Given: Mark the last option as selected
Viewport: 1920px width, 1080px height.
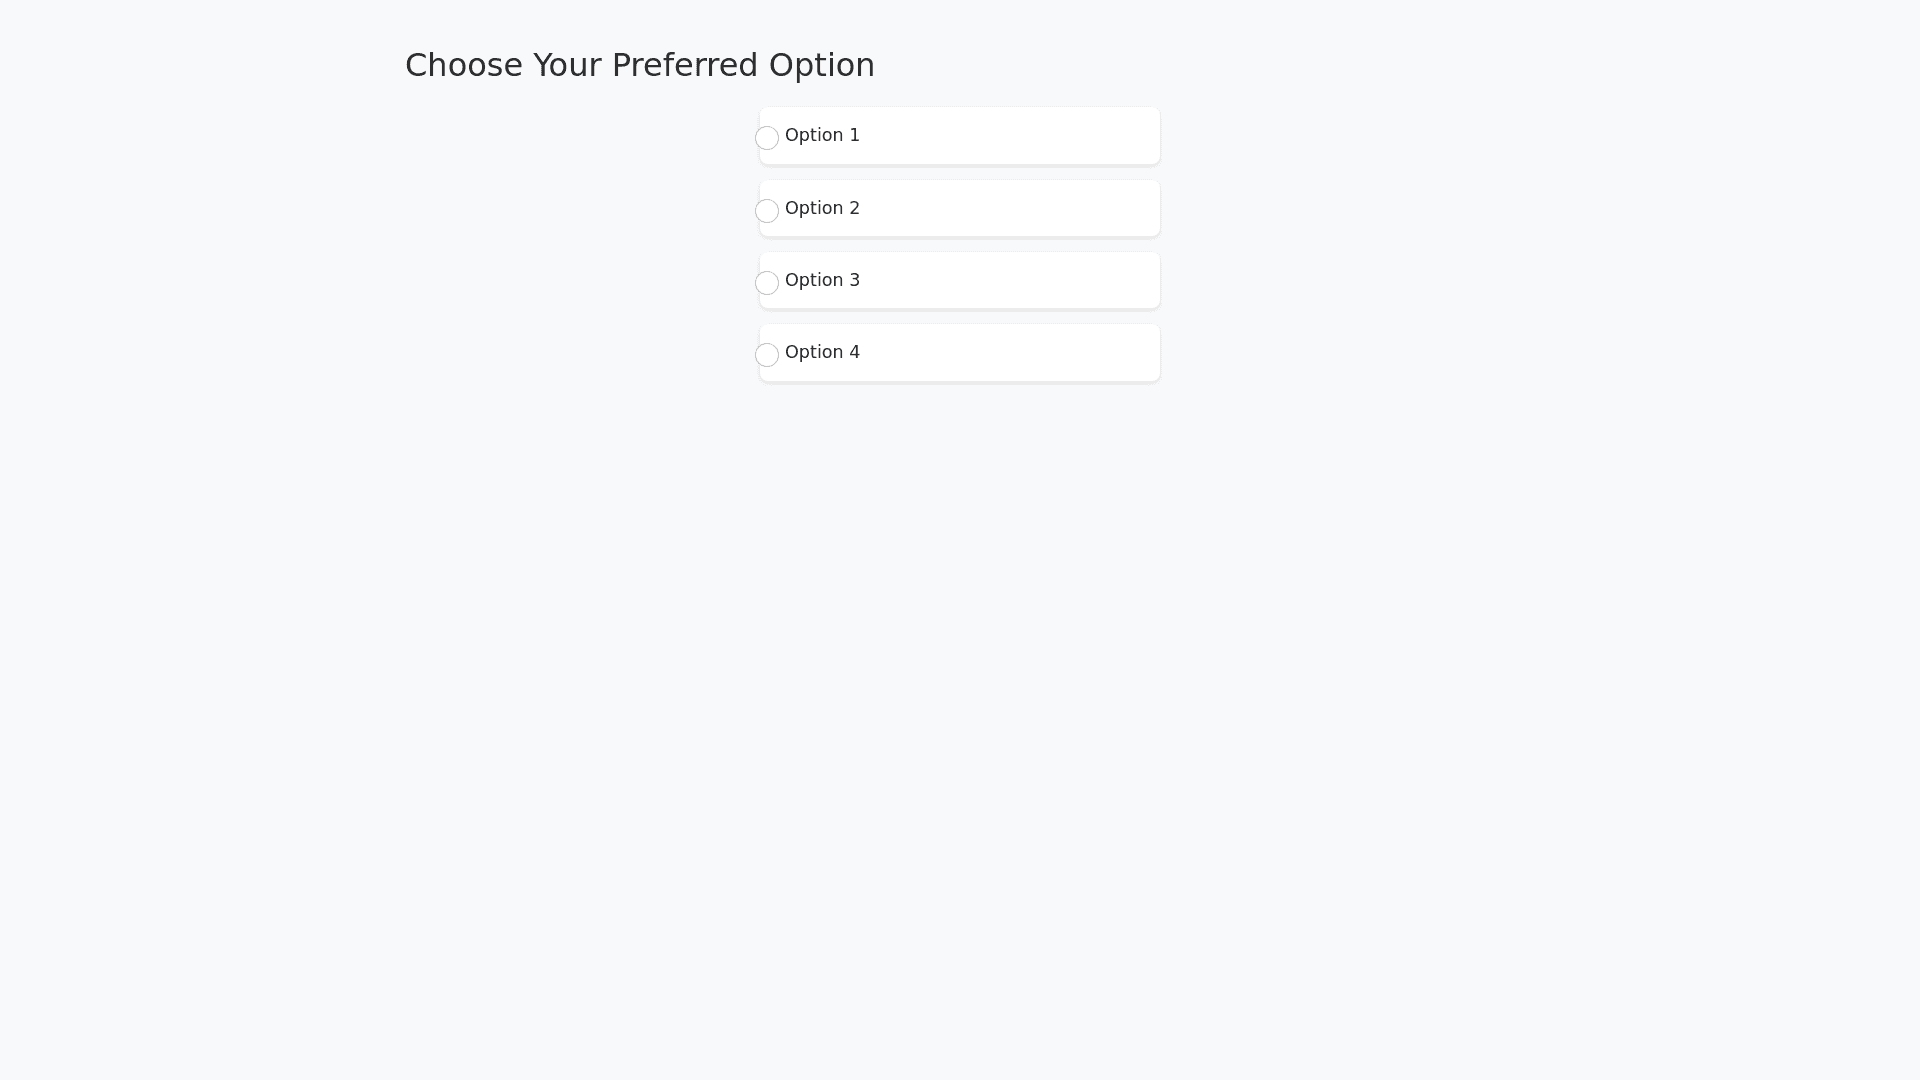Looking at the screenshot, I should click(767, 355).
